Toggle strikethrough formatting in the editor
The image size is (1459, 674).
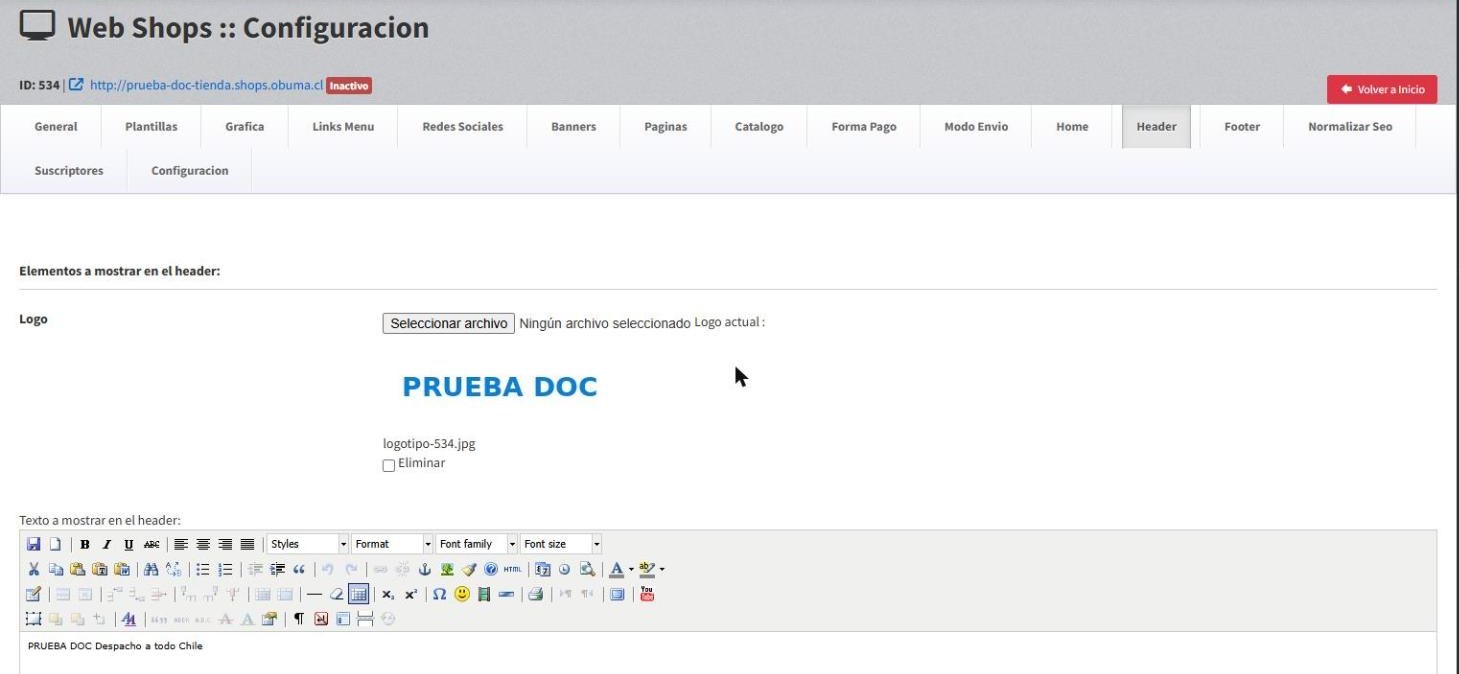151,544
